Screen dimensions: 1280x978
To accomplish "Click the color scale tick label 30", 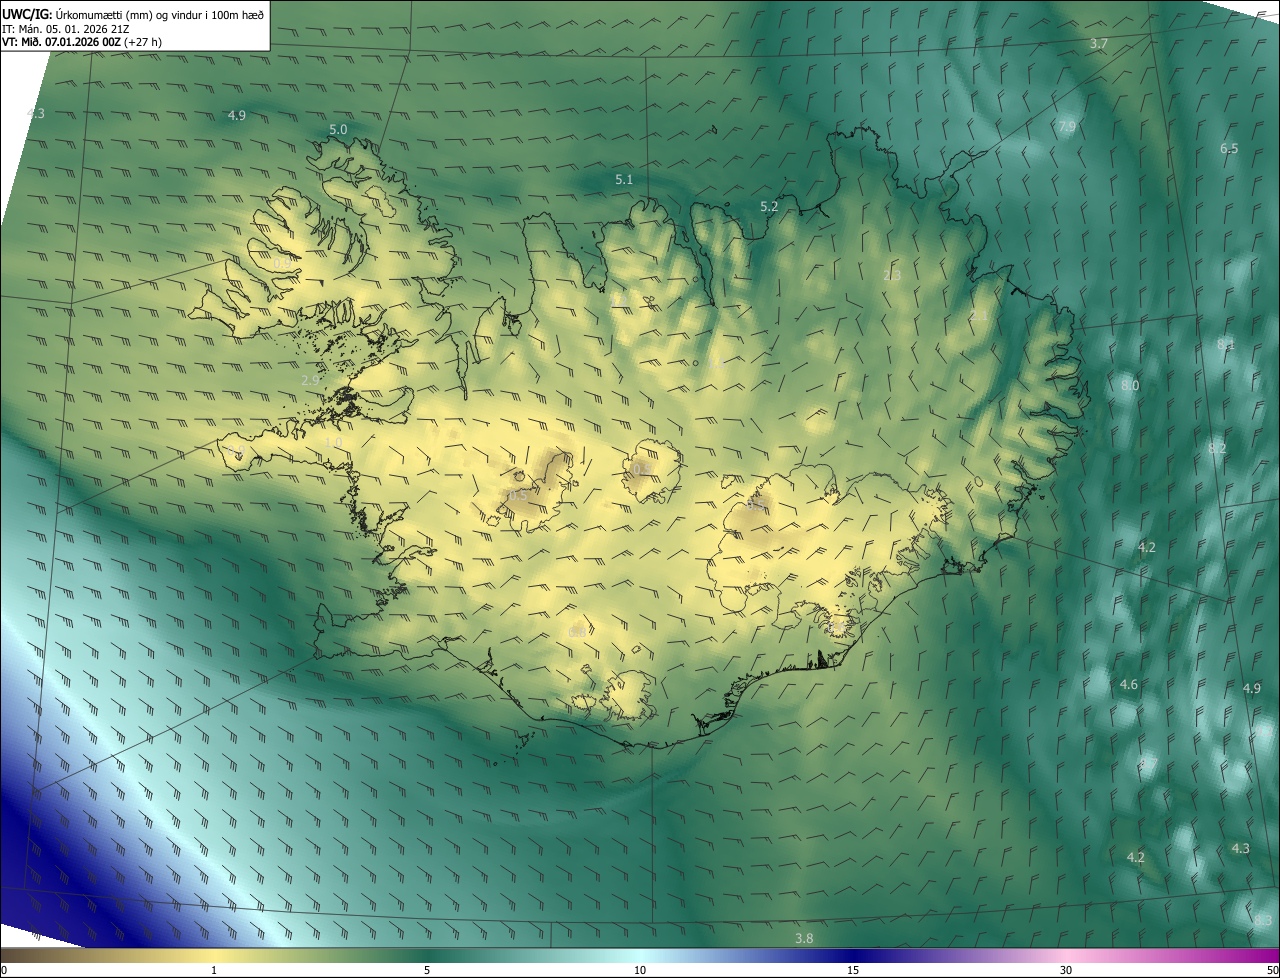I will click(1066, 970).
